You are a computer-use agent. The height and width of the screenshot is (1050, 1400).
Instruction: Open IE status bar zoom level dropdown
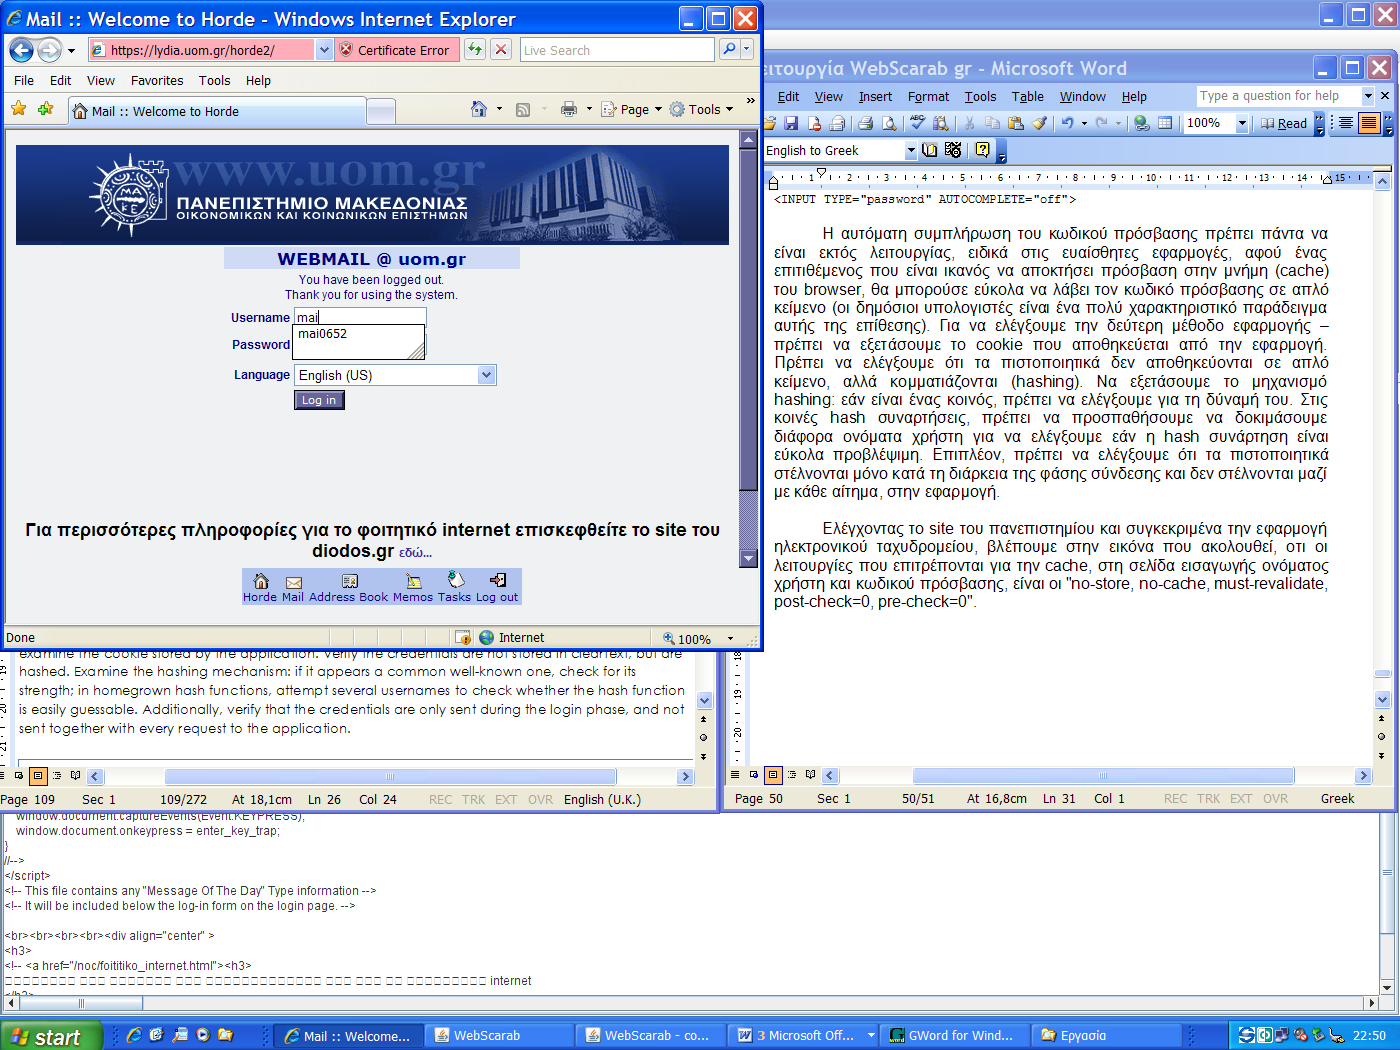(731, 638)
